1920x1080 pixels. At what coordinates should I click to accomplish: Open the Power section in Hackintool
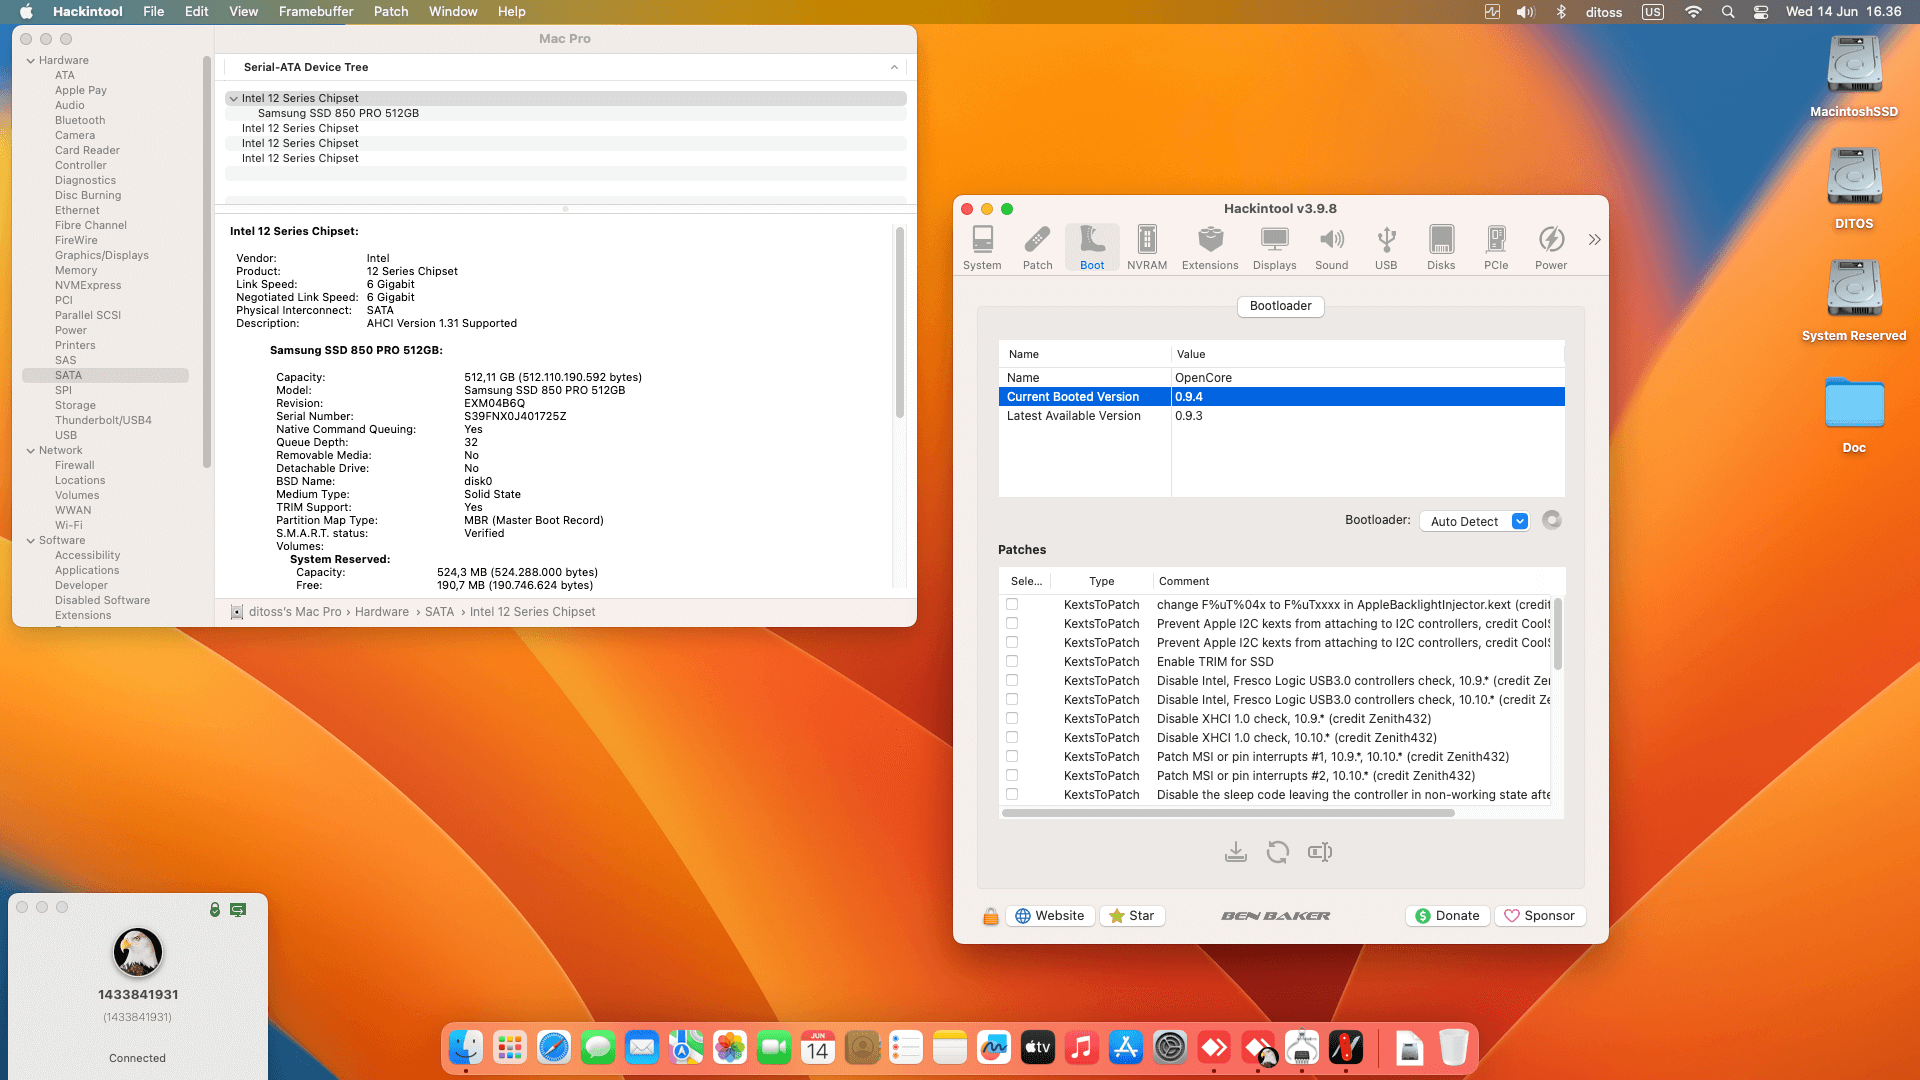pyautogui.click(x=1551, y=247)
